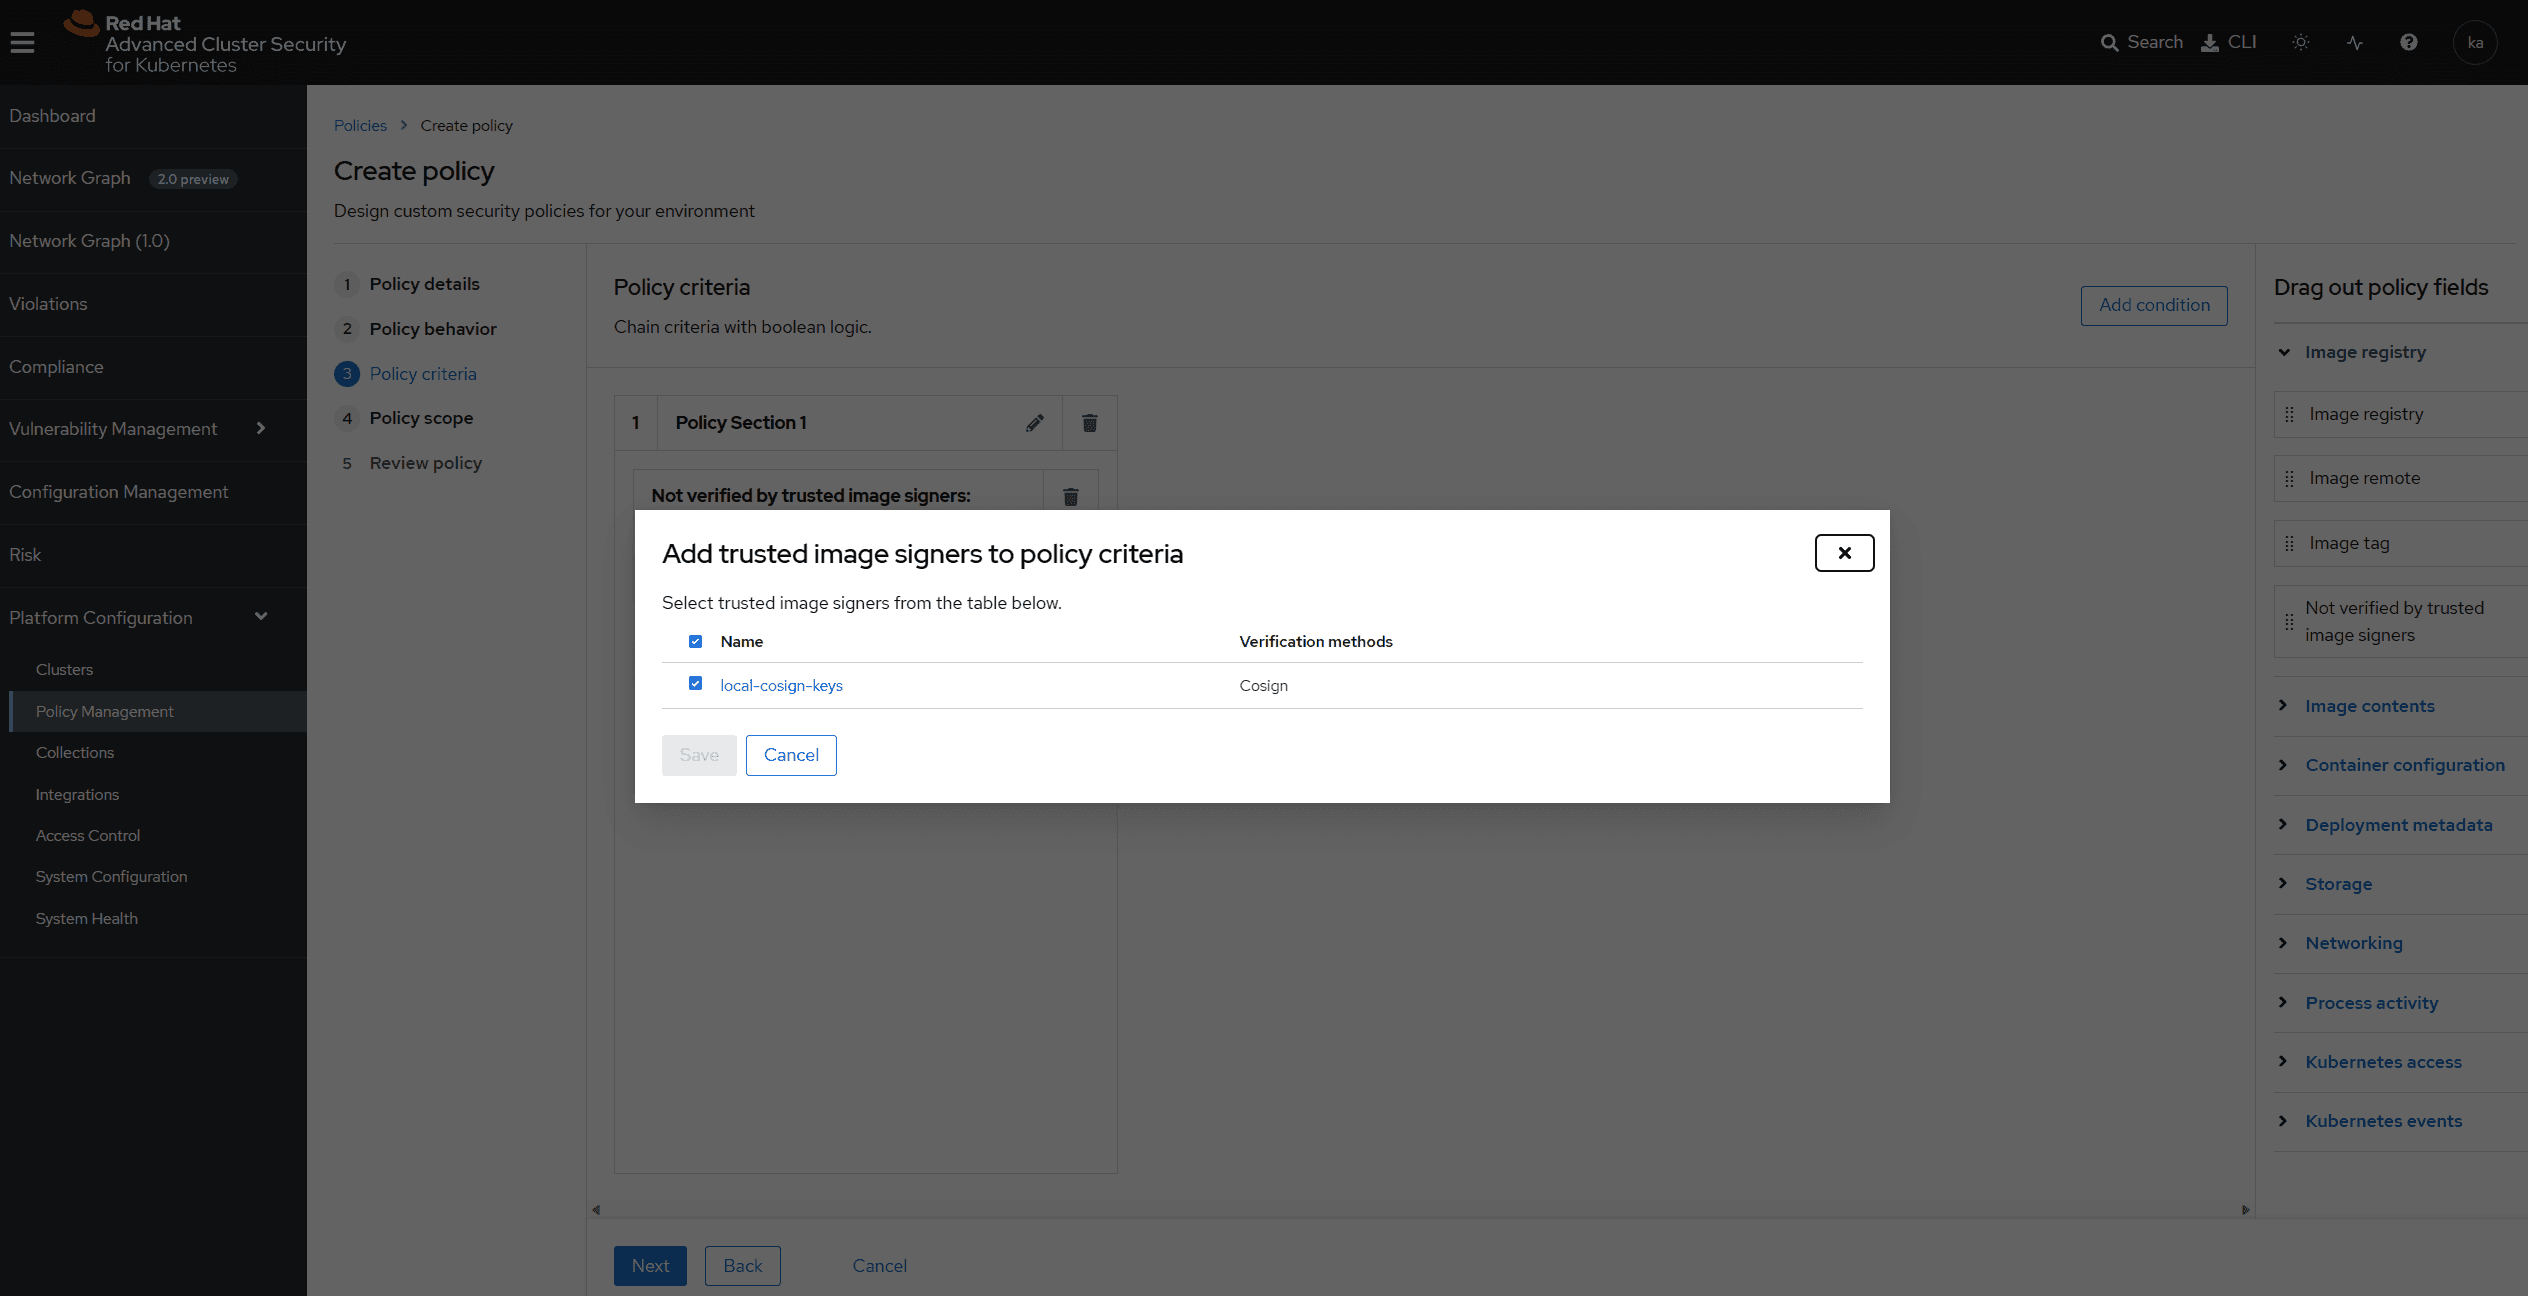The image size is (2528, 1296).
Task: Close the trusted image signers dialog
Action: 1844,553
